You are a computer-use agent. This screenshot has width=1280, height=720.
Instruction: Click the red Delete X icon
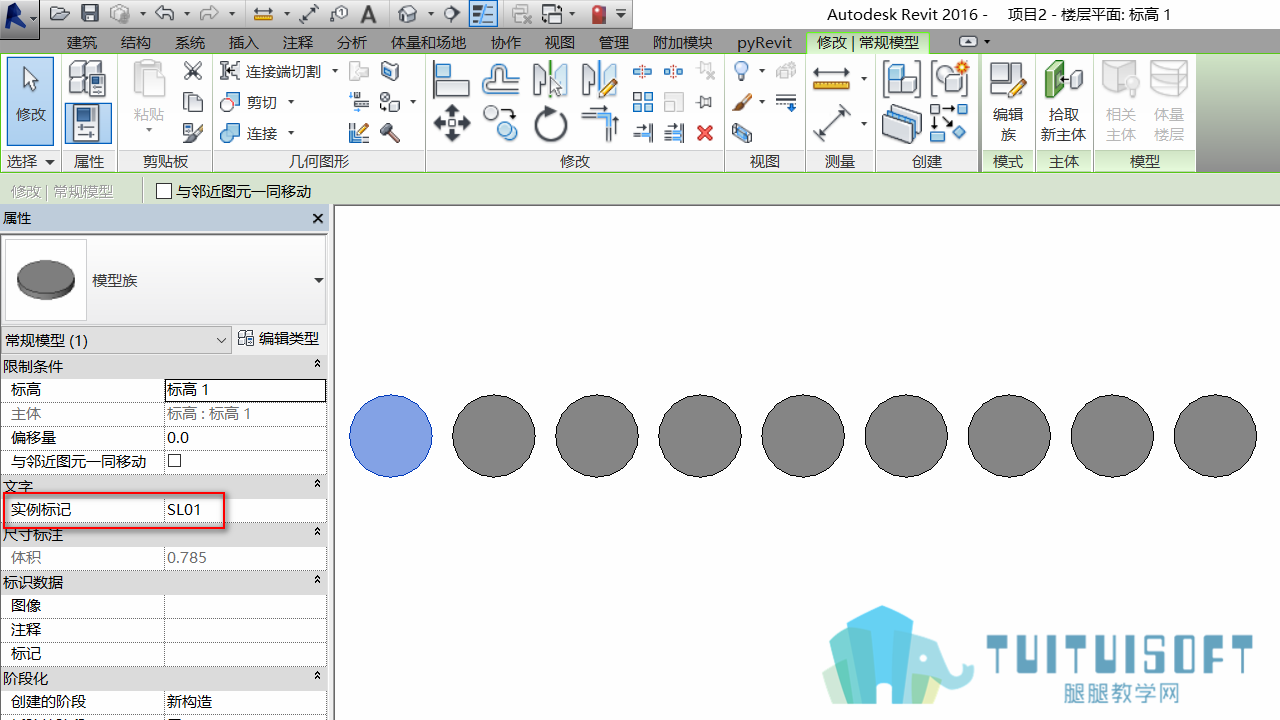(x=705, y=132)
